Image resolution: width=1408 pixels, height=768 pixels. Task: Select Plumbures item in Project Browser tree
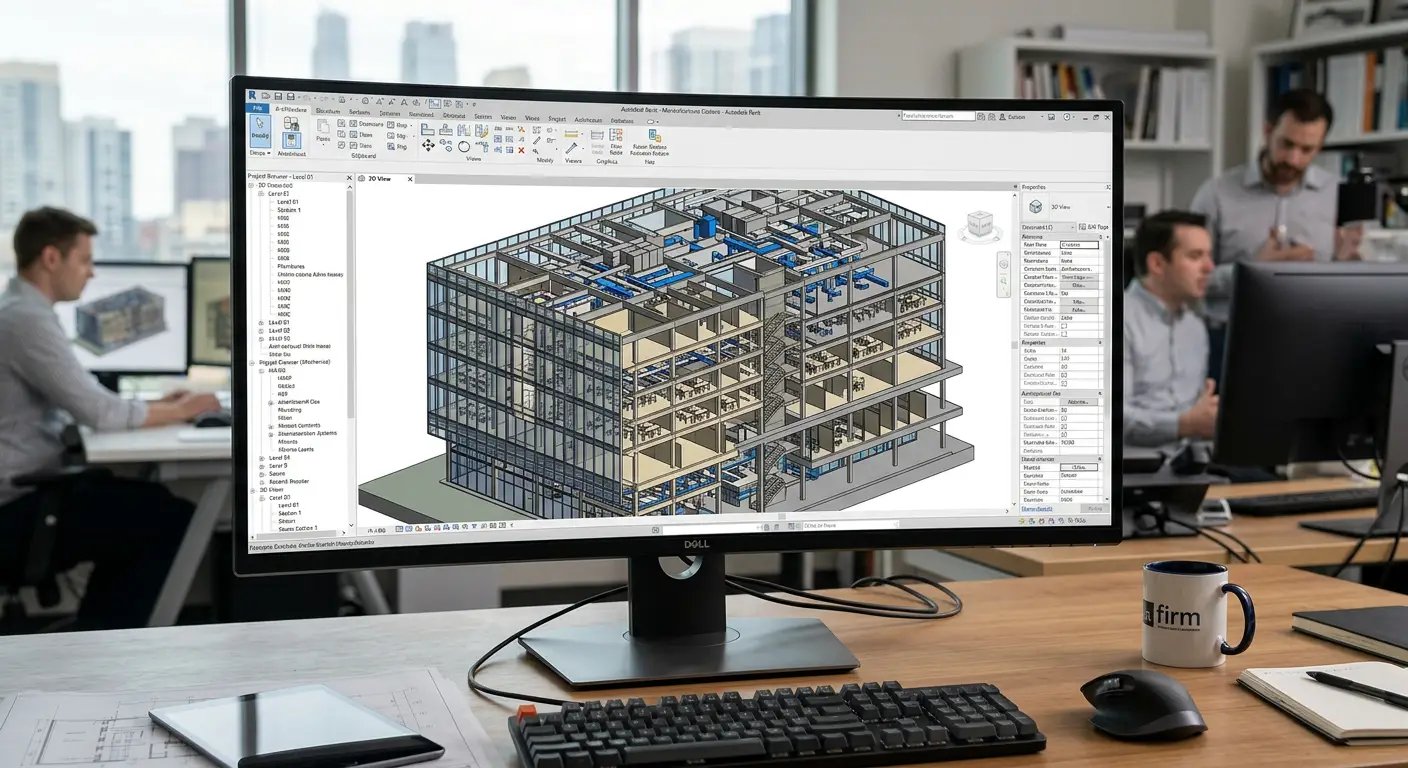[x=291, y=266]
